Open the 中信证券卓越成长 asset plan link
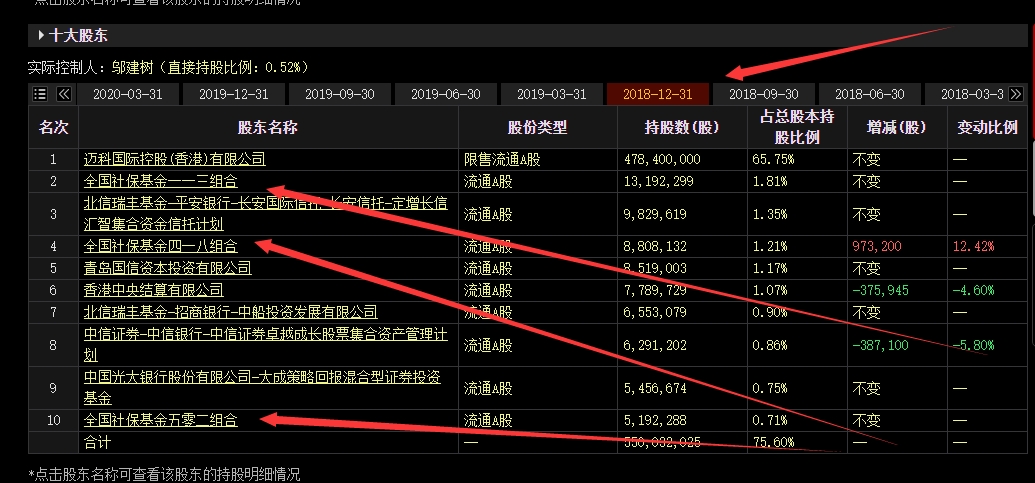The width and height of the screenshot is (1035, 483). (265, 344)
